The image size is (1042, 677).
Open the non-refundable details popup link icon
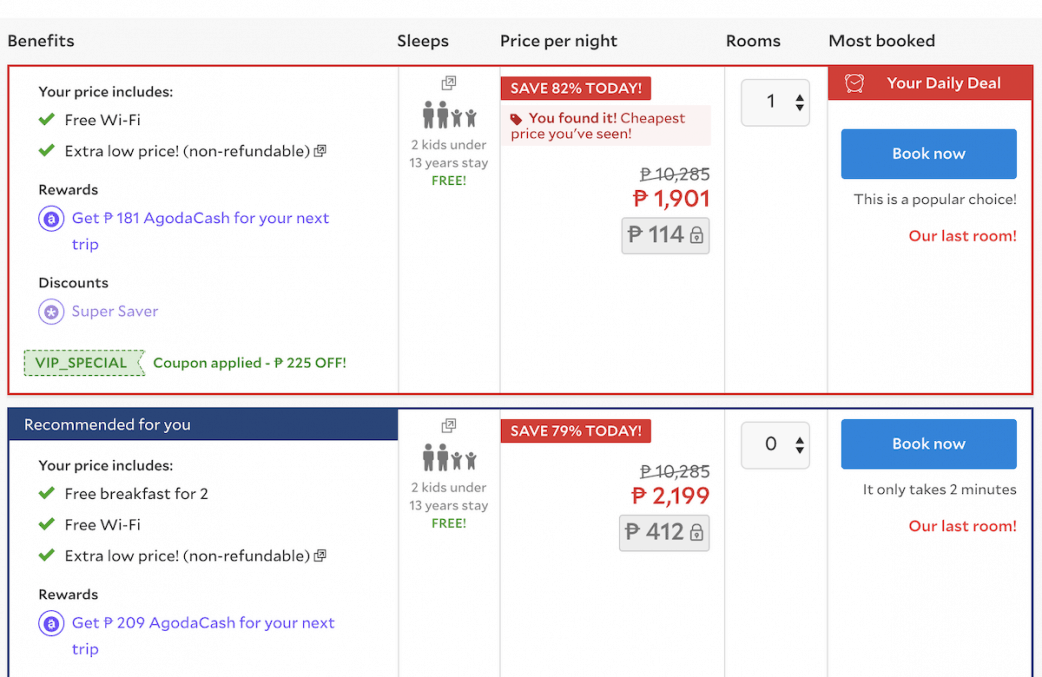[x=319, y=150]
